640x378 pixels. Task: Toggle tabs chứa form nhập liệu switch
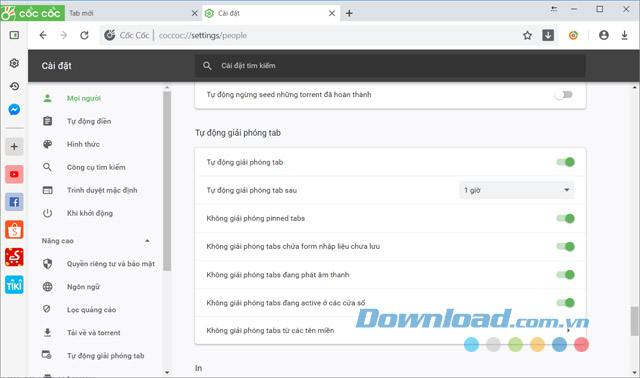pos(566,247)
